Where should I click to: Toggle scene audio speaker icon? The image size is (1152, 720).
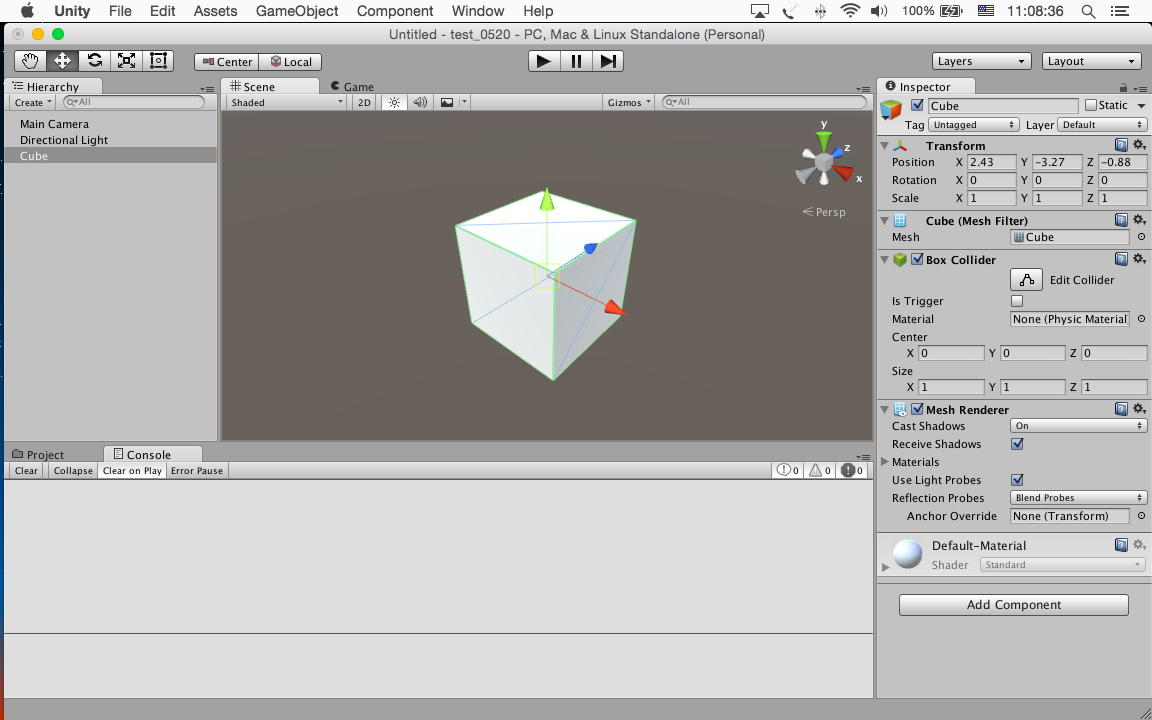420,102
